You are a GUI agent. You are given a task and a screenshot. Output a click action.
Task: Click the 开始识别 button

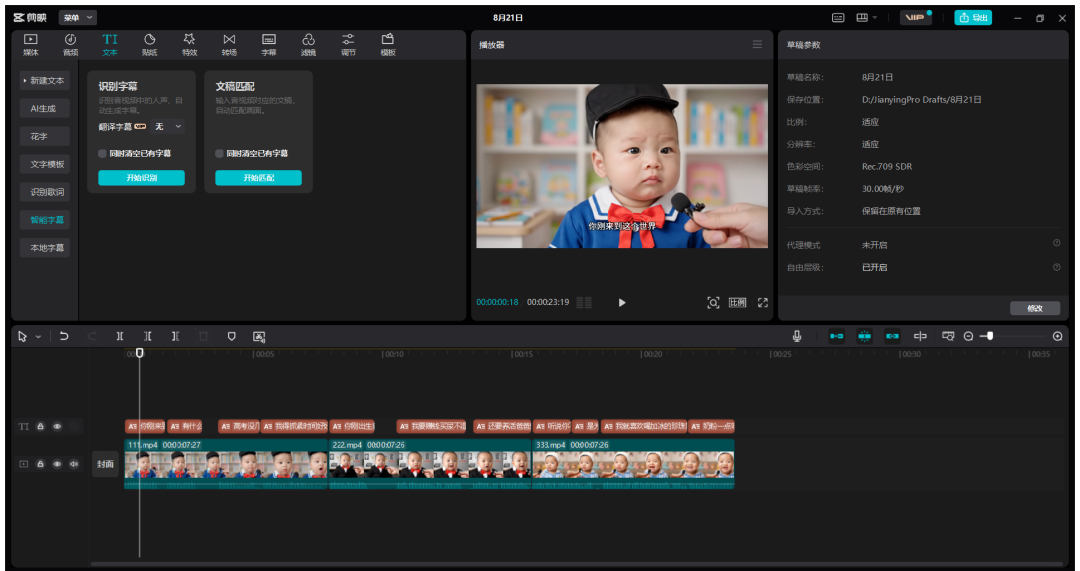coord(141,178)
